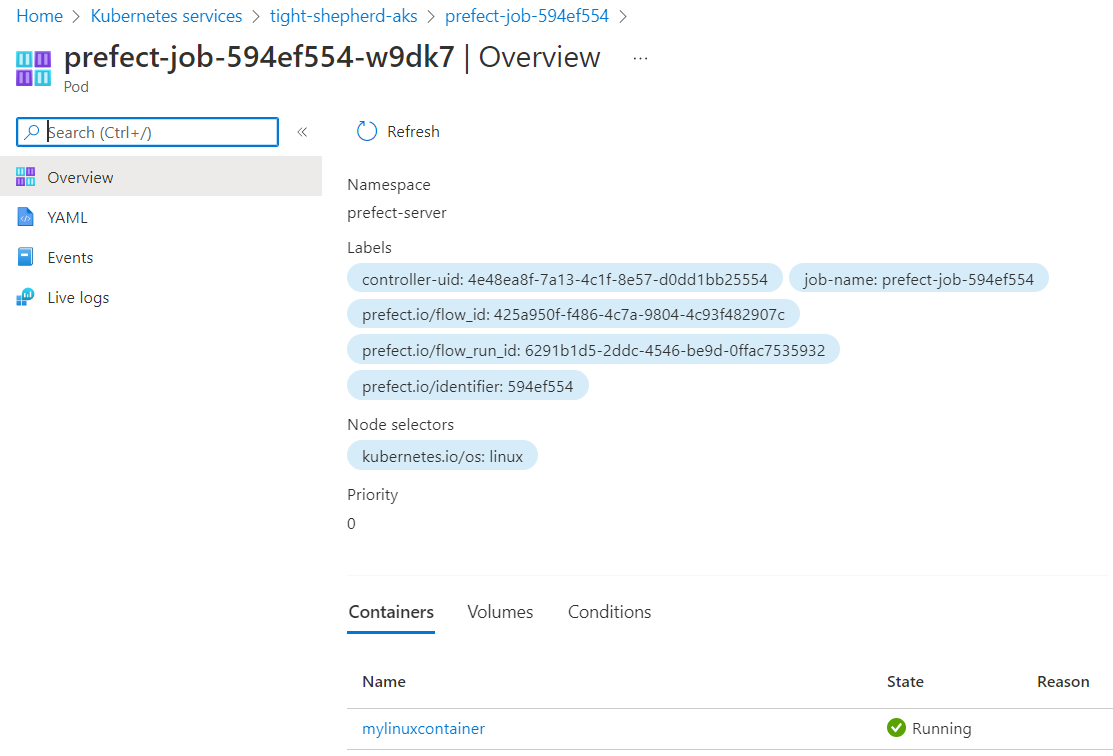The image size is (1113, 756).
Task: Open the tight-shepherd-aks breadcrumb link
Action: (x=344, y=16)
